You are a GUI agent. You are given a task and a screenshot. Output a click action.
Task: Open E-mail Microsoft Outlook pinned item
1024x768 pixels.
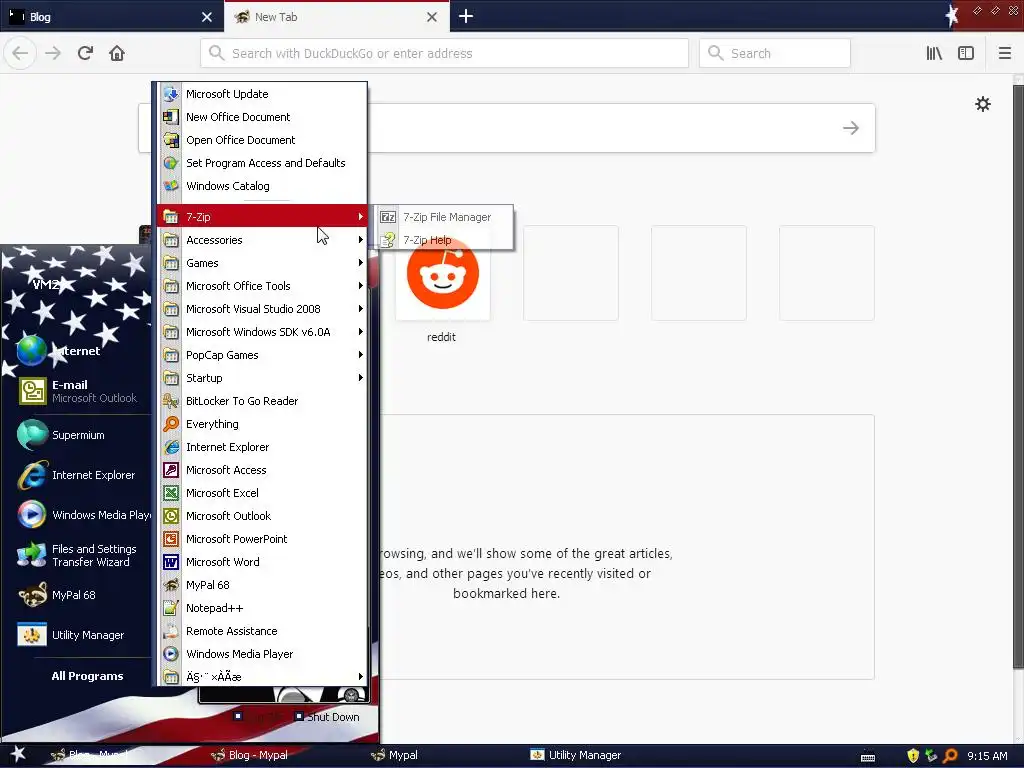[x=78, y=391]
